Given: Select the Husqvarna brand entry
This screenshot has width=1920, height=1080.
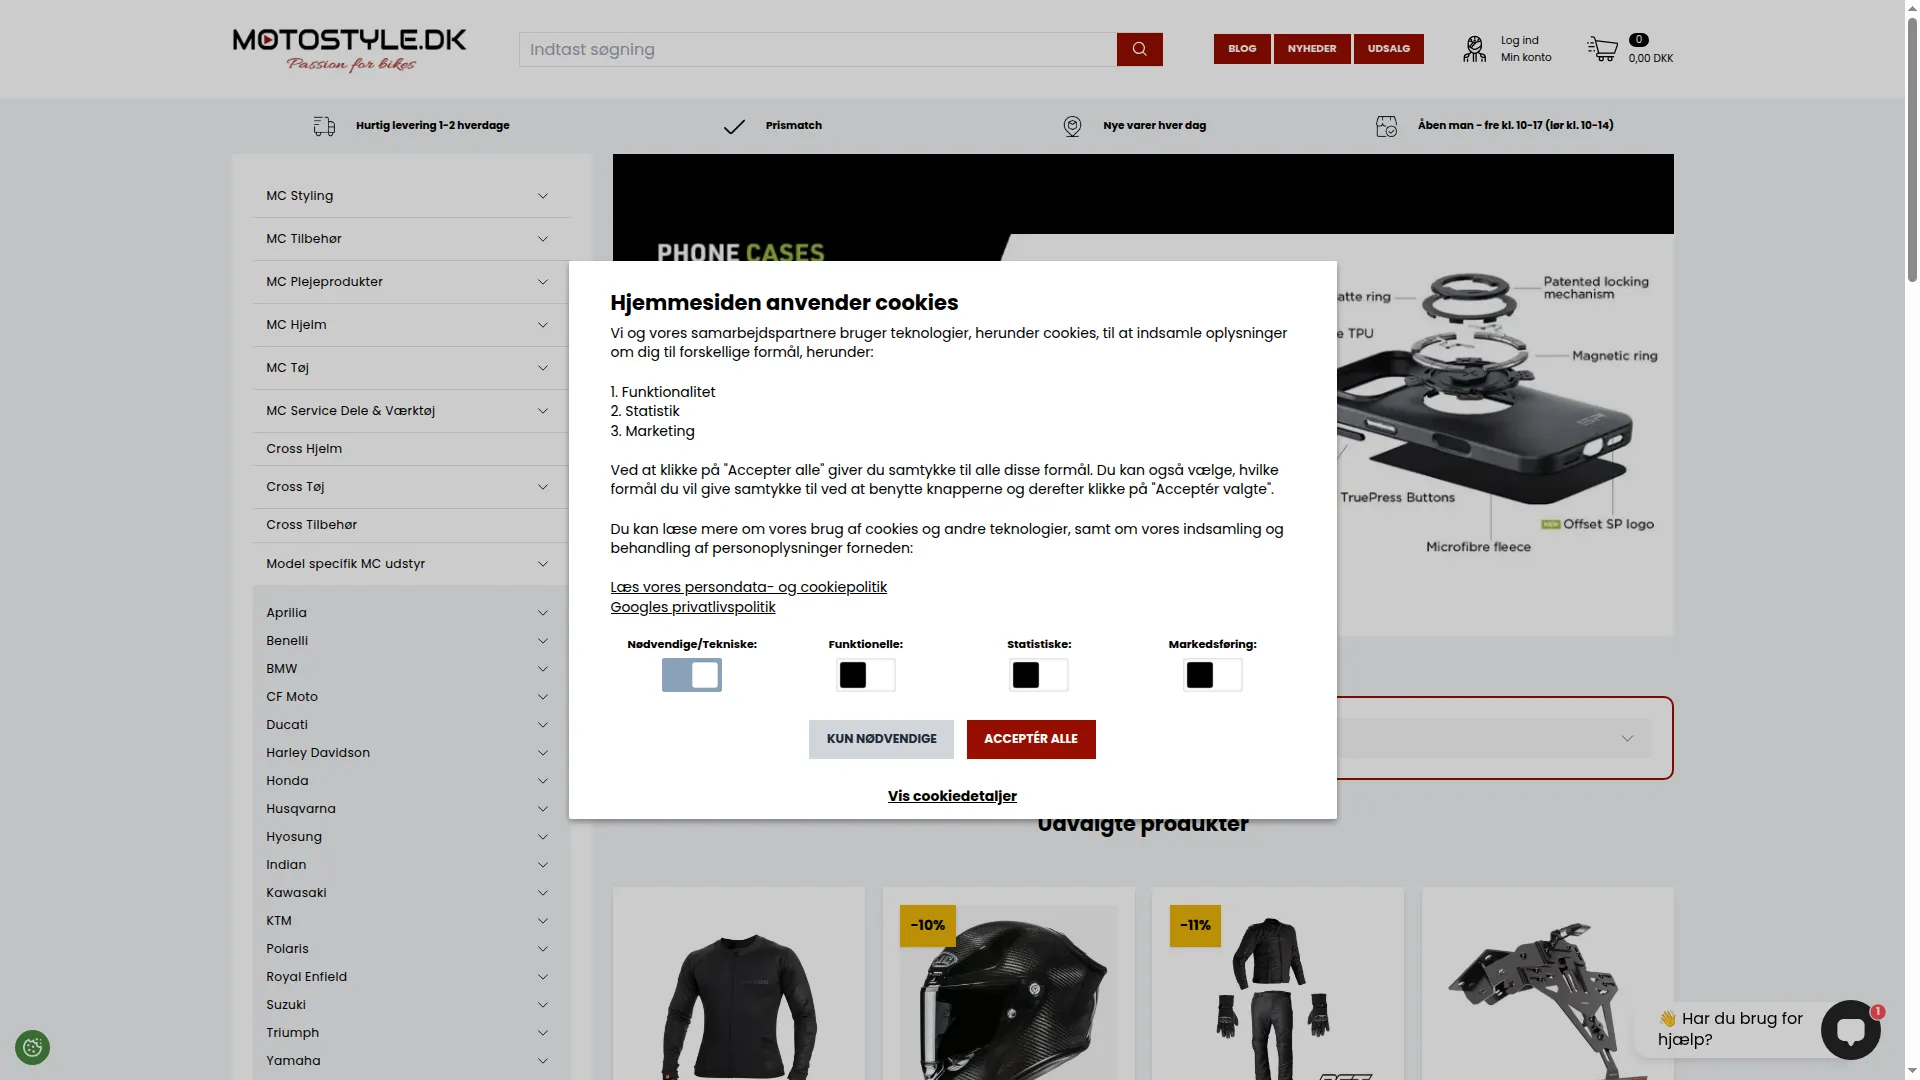Looking at the screenshot, I should tap(301, 809).
